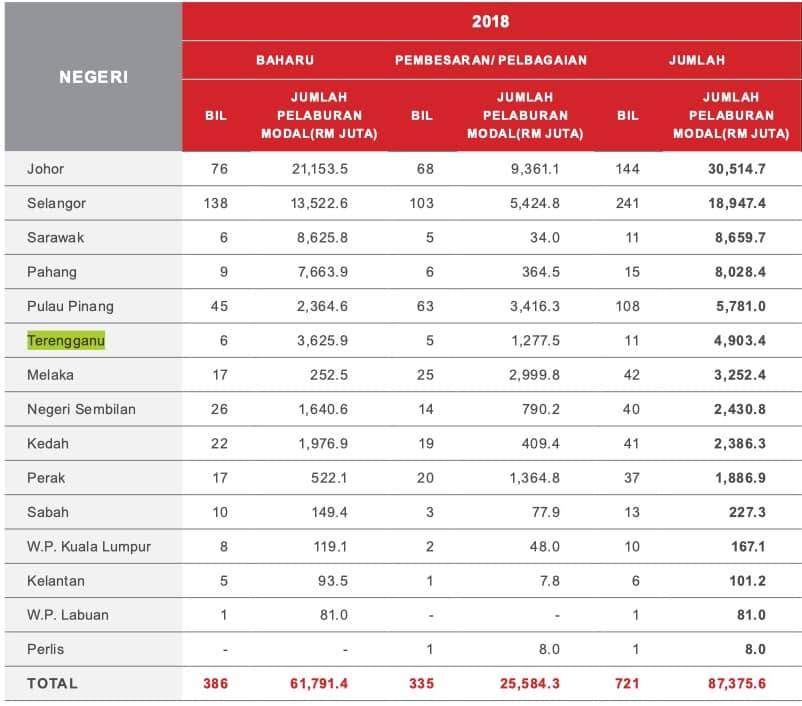Viewport: 802px width, 706px height.
Task: Select the total new investment 61,791.4
Action: 319,683
